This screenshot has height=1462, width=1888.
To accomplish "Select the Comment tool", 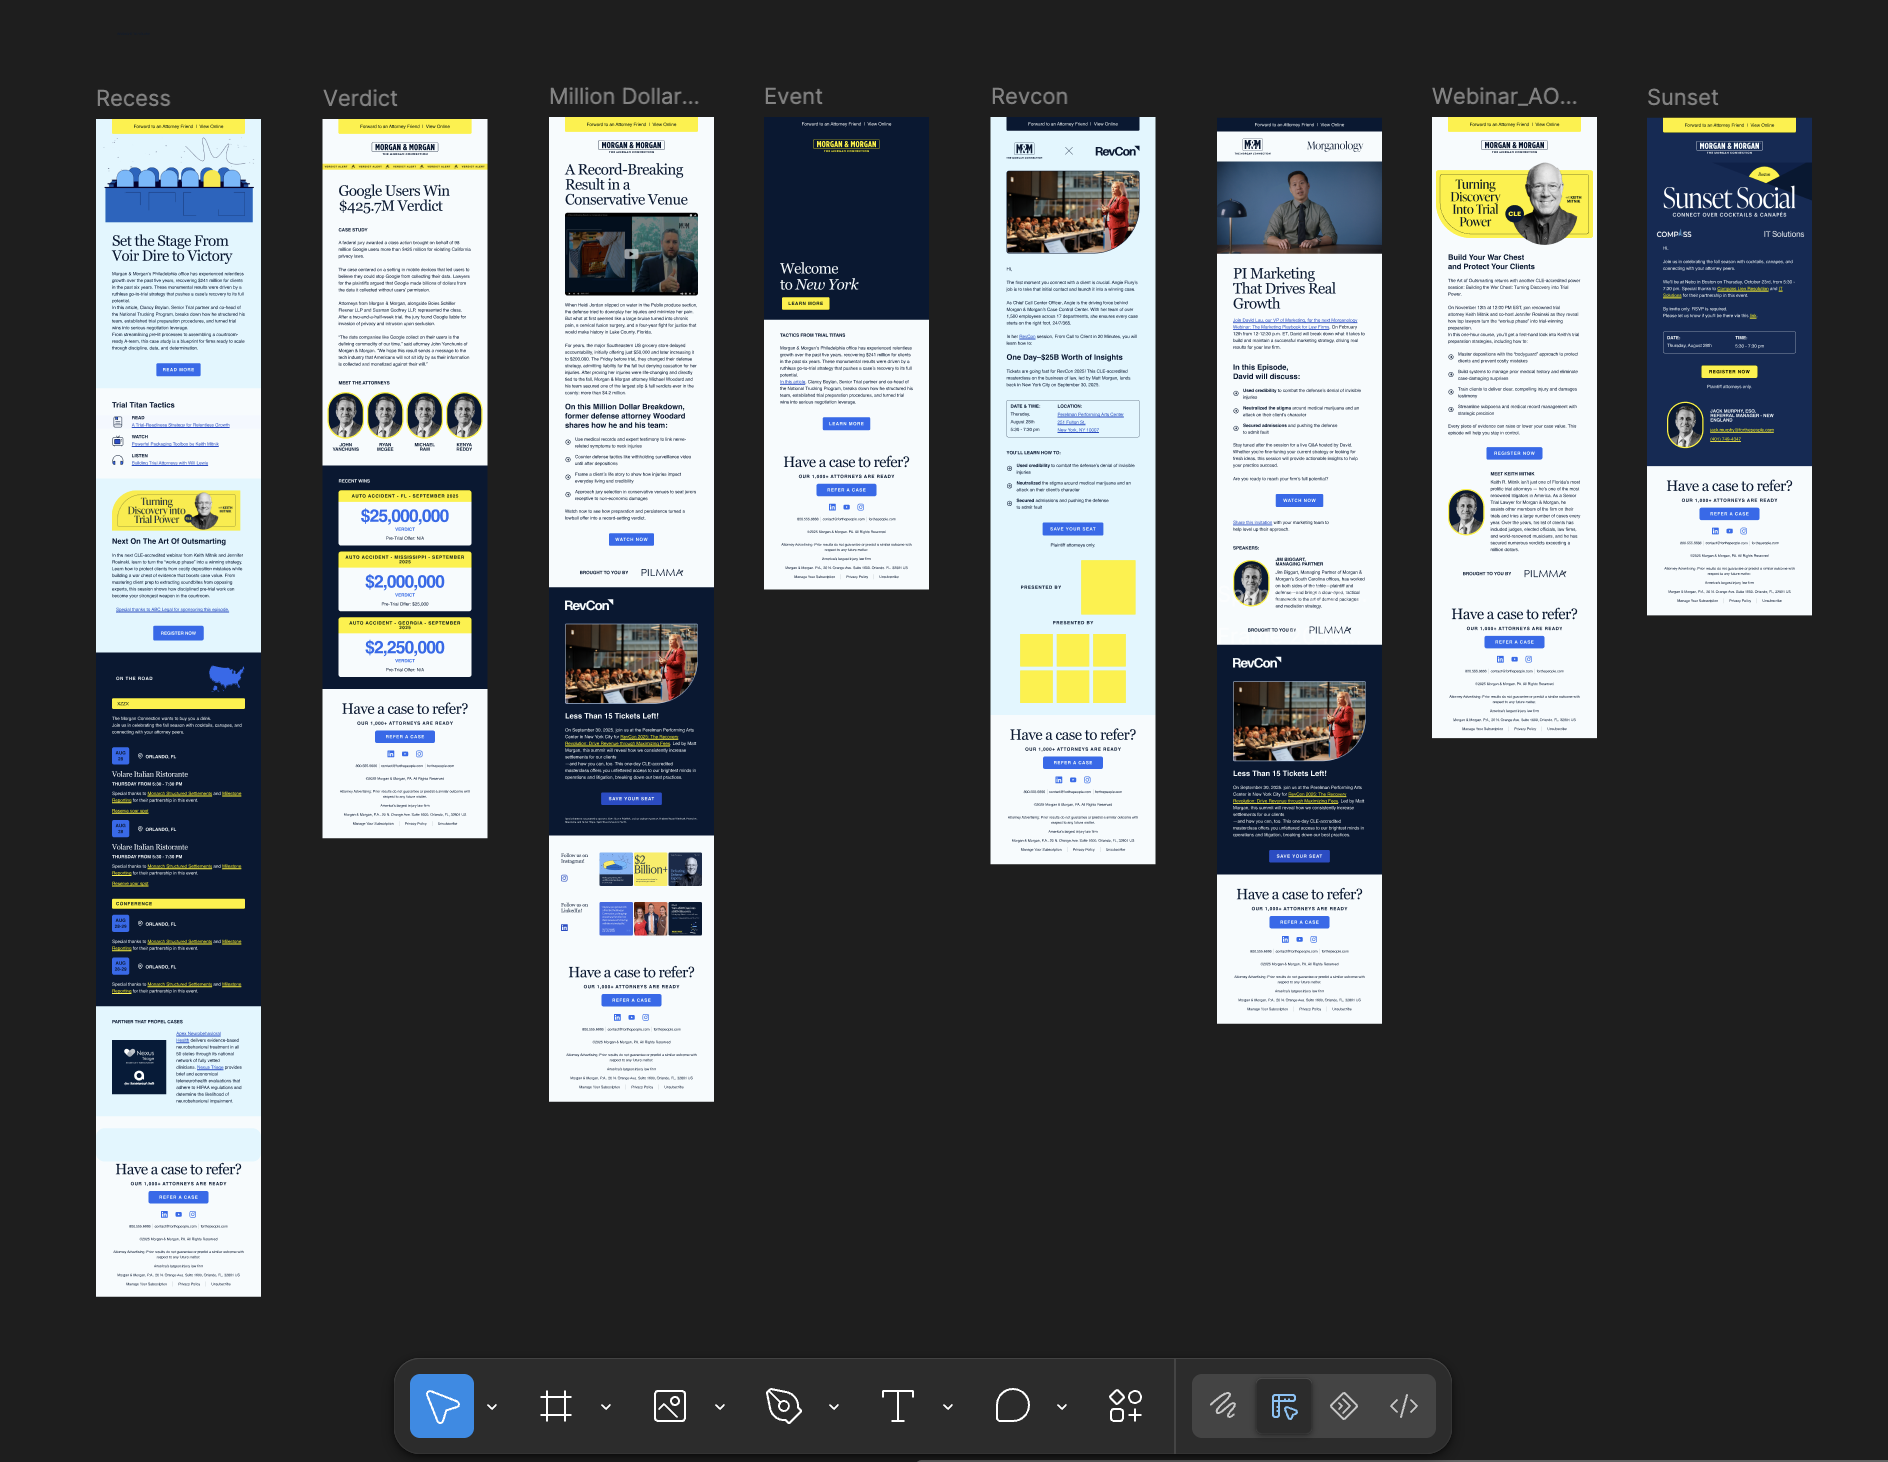I will 1012,1406.
